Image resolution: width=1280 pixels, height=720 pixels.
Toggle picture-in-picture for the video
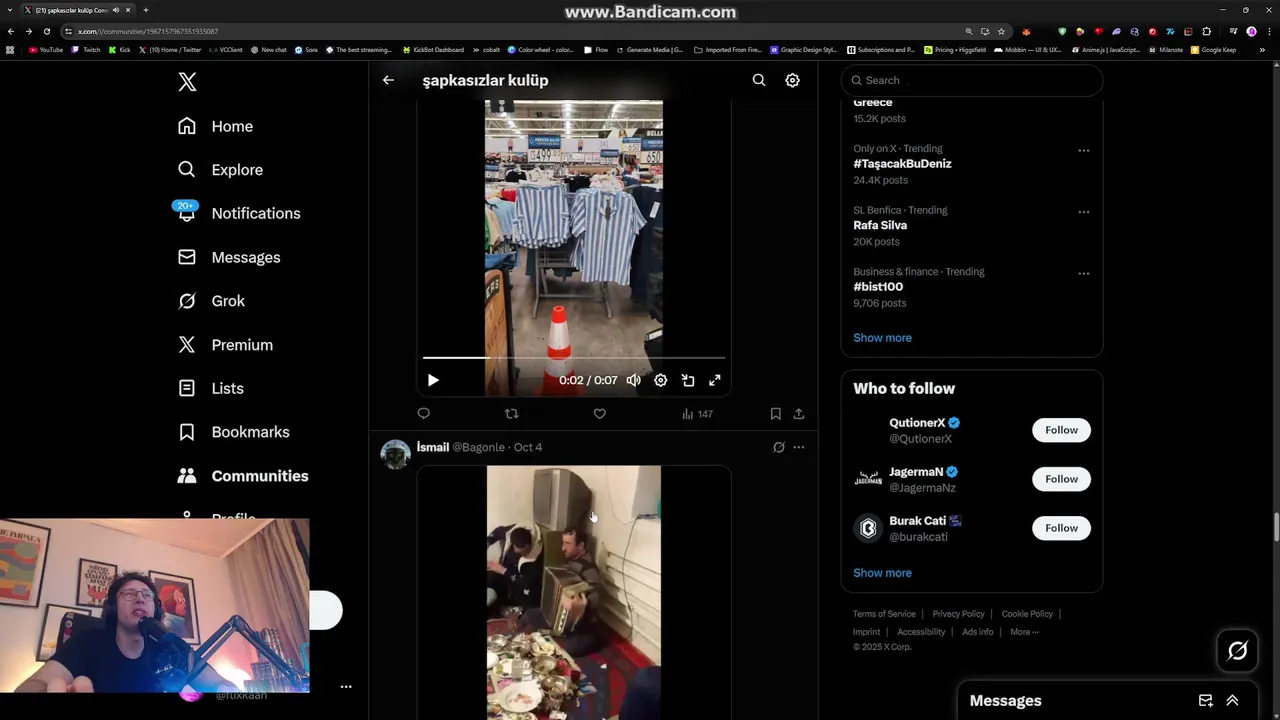(688, 380)
